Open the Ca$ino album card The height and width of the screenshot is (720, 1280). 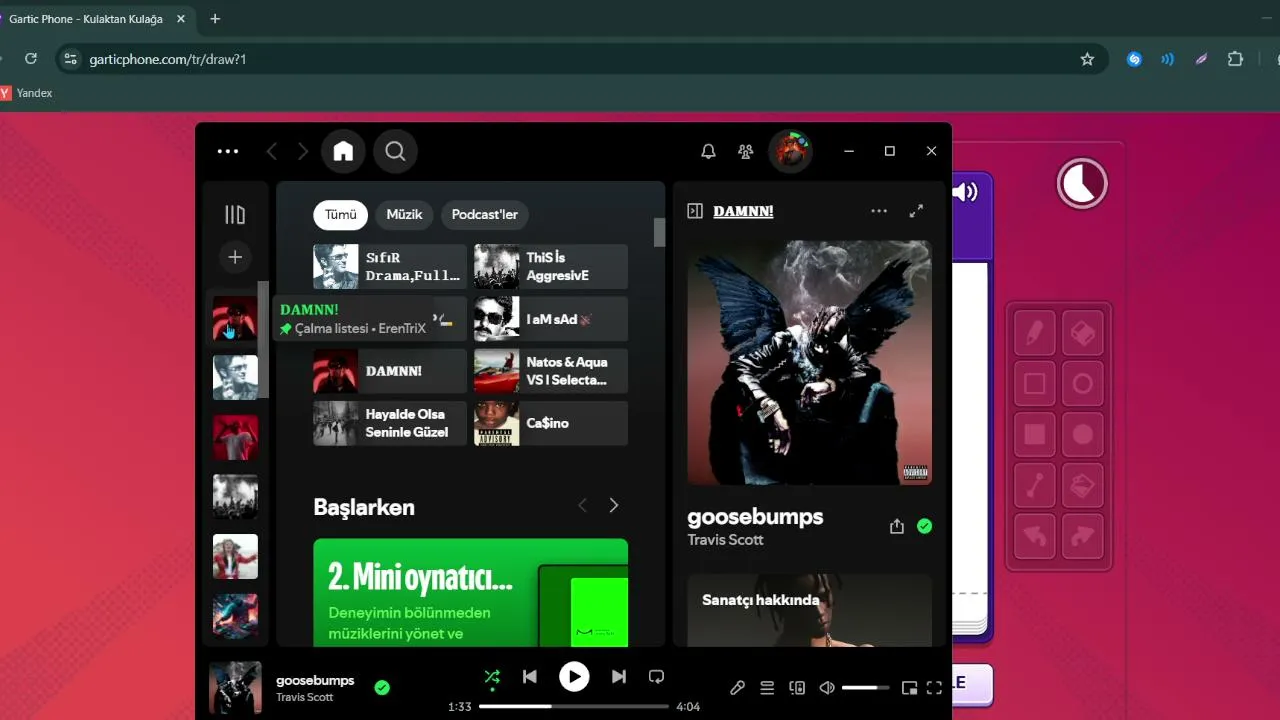coord(551,423)
